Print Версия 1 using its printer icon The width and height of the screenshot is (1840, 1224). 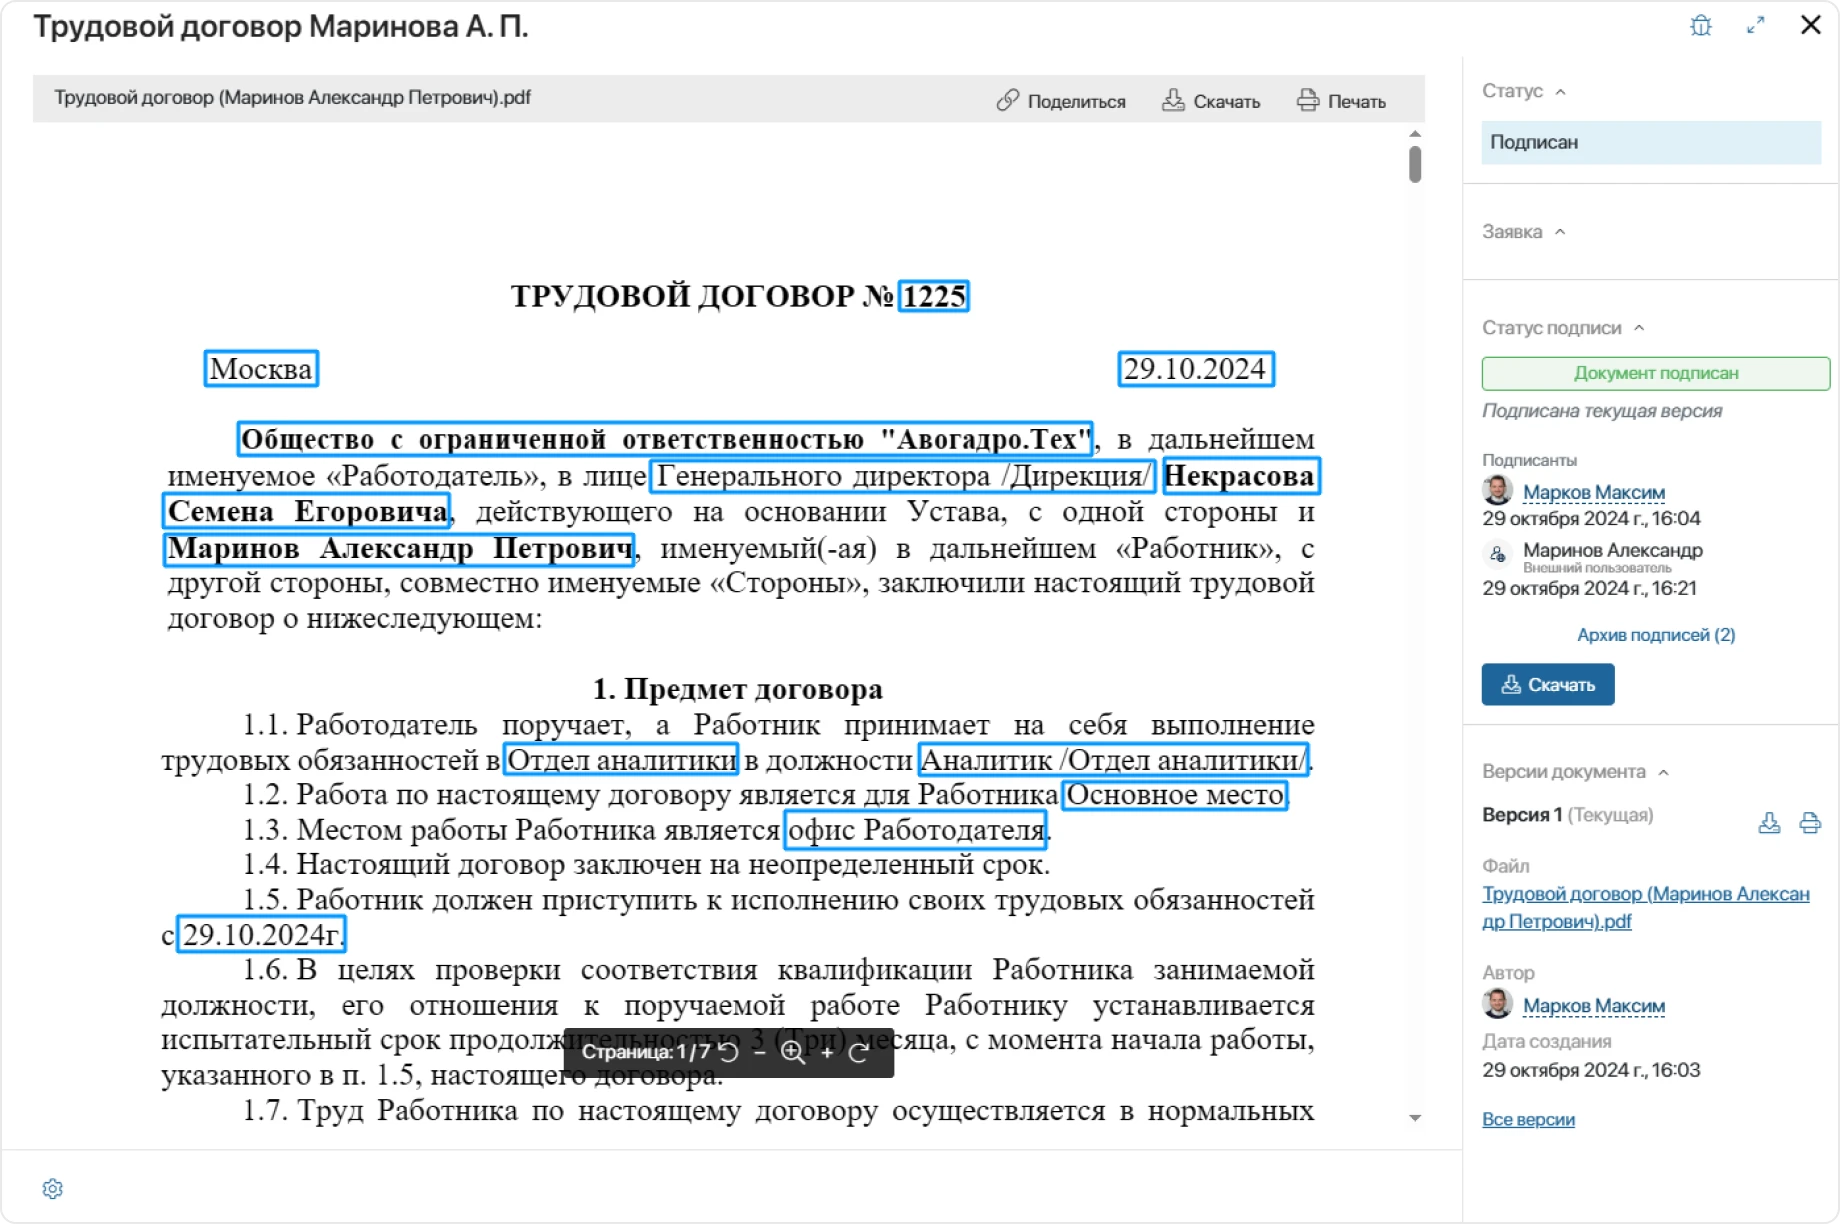point(1811,823)
